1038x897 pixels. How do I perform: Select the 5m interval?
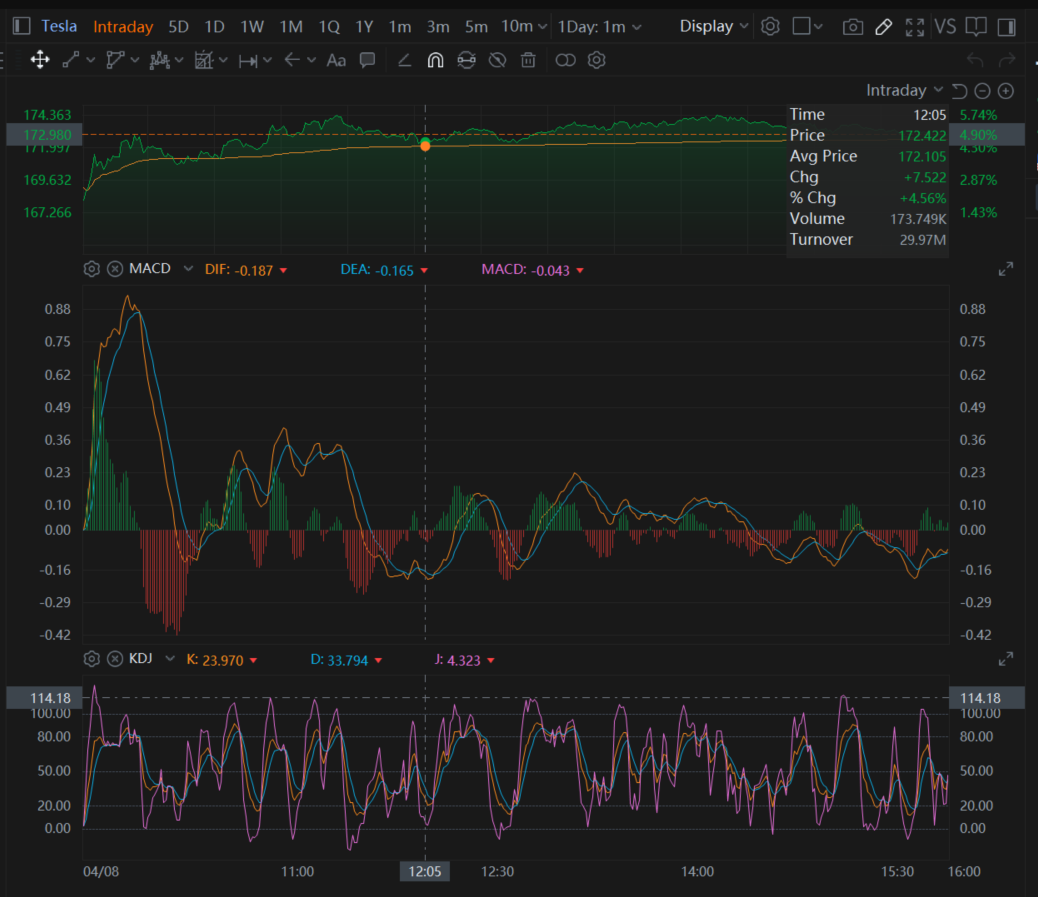click(x=476, y=27)
